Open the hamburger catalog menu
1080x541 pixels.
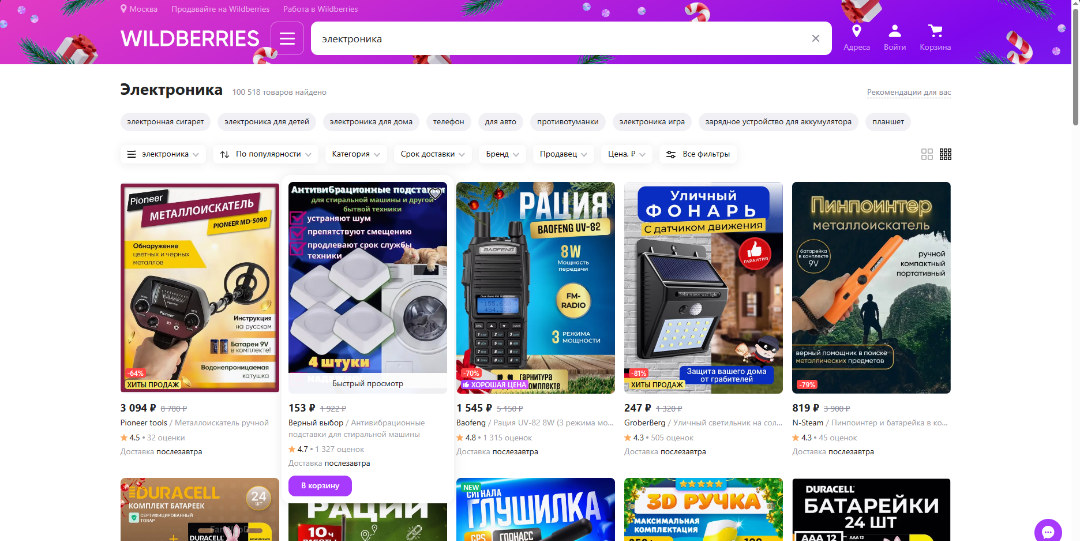pyautogui.click(x=287, y=39)
